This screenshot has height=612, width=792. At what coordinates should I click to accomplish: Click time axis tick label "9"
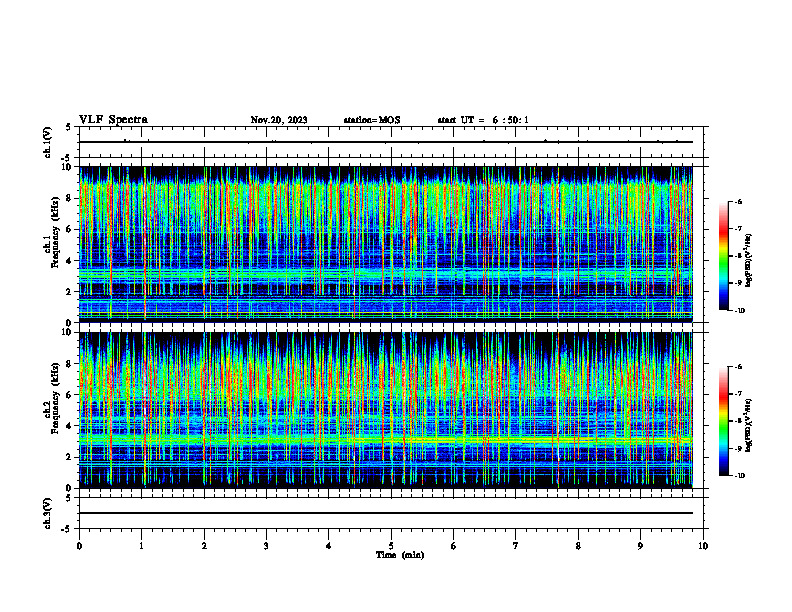pyautogui.click(x=640, y=546)
